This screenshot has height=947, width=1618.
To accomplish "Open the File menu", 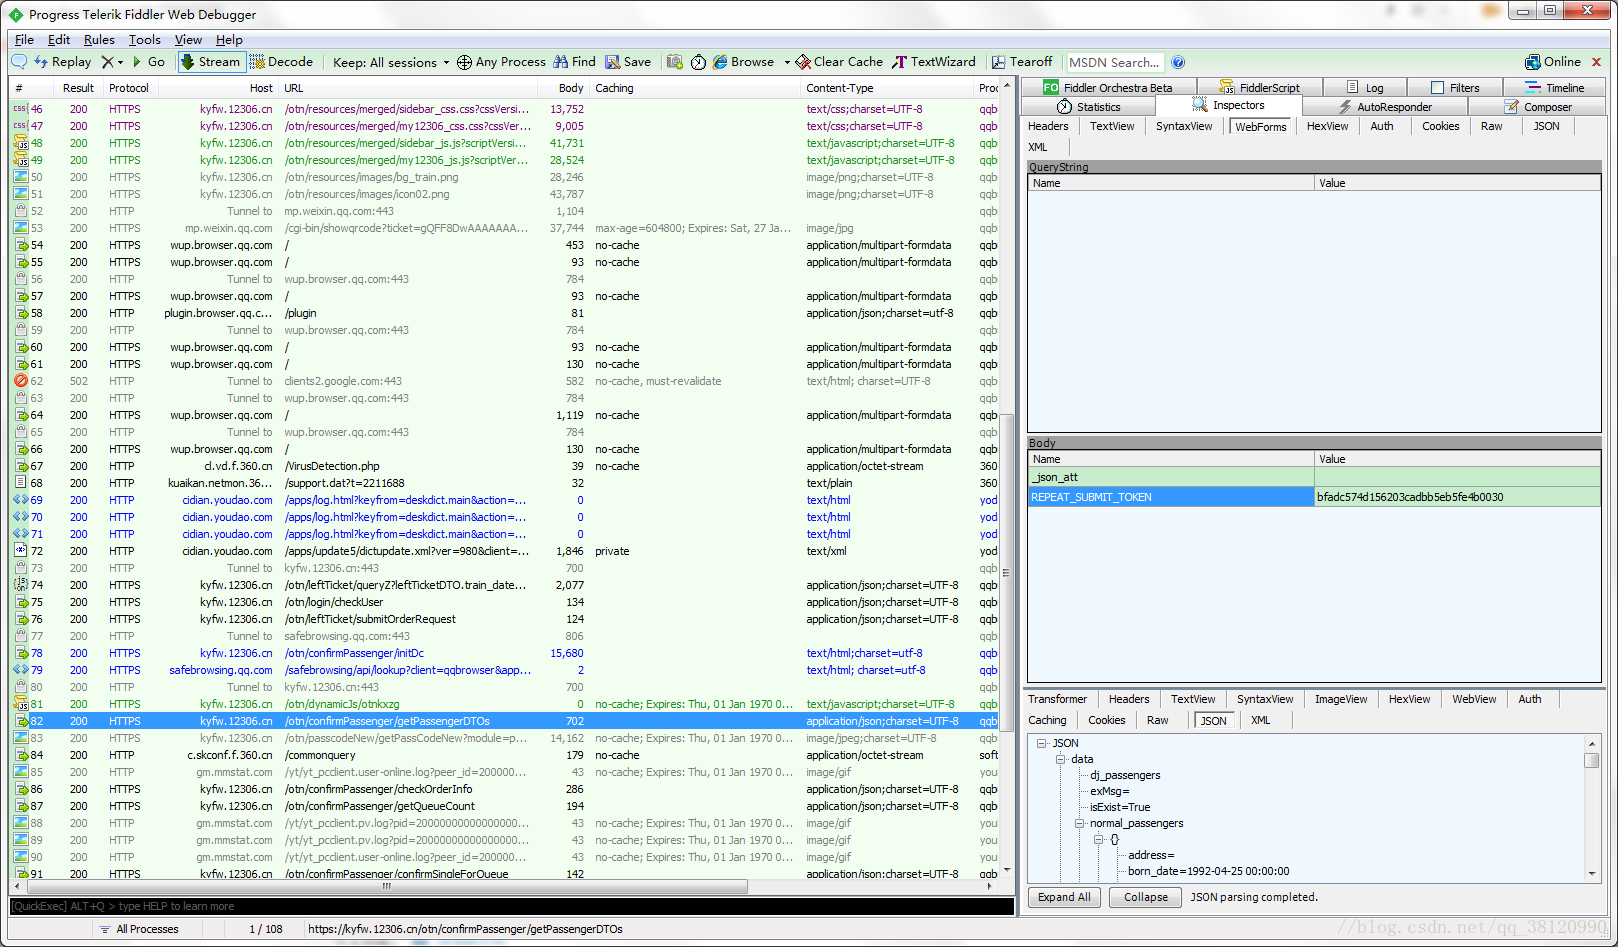I will pyautogui.click(x=25, y=40).
